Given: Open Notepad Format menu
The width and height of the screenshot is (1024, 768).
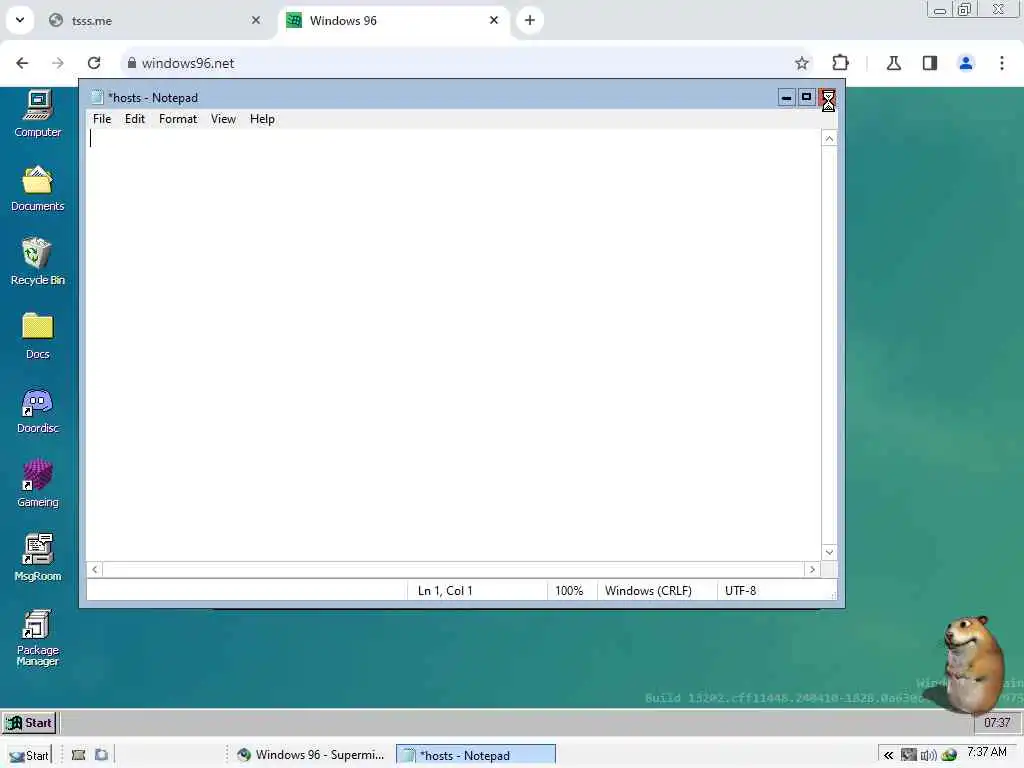Looking at the screenshot, I should 178,119.
